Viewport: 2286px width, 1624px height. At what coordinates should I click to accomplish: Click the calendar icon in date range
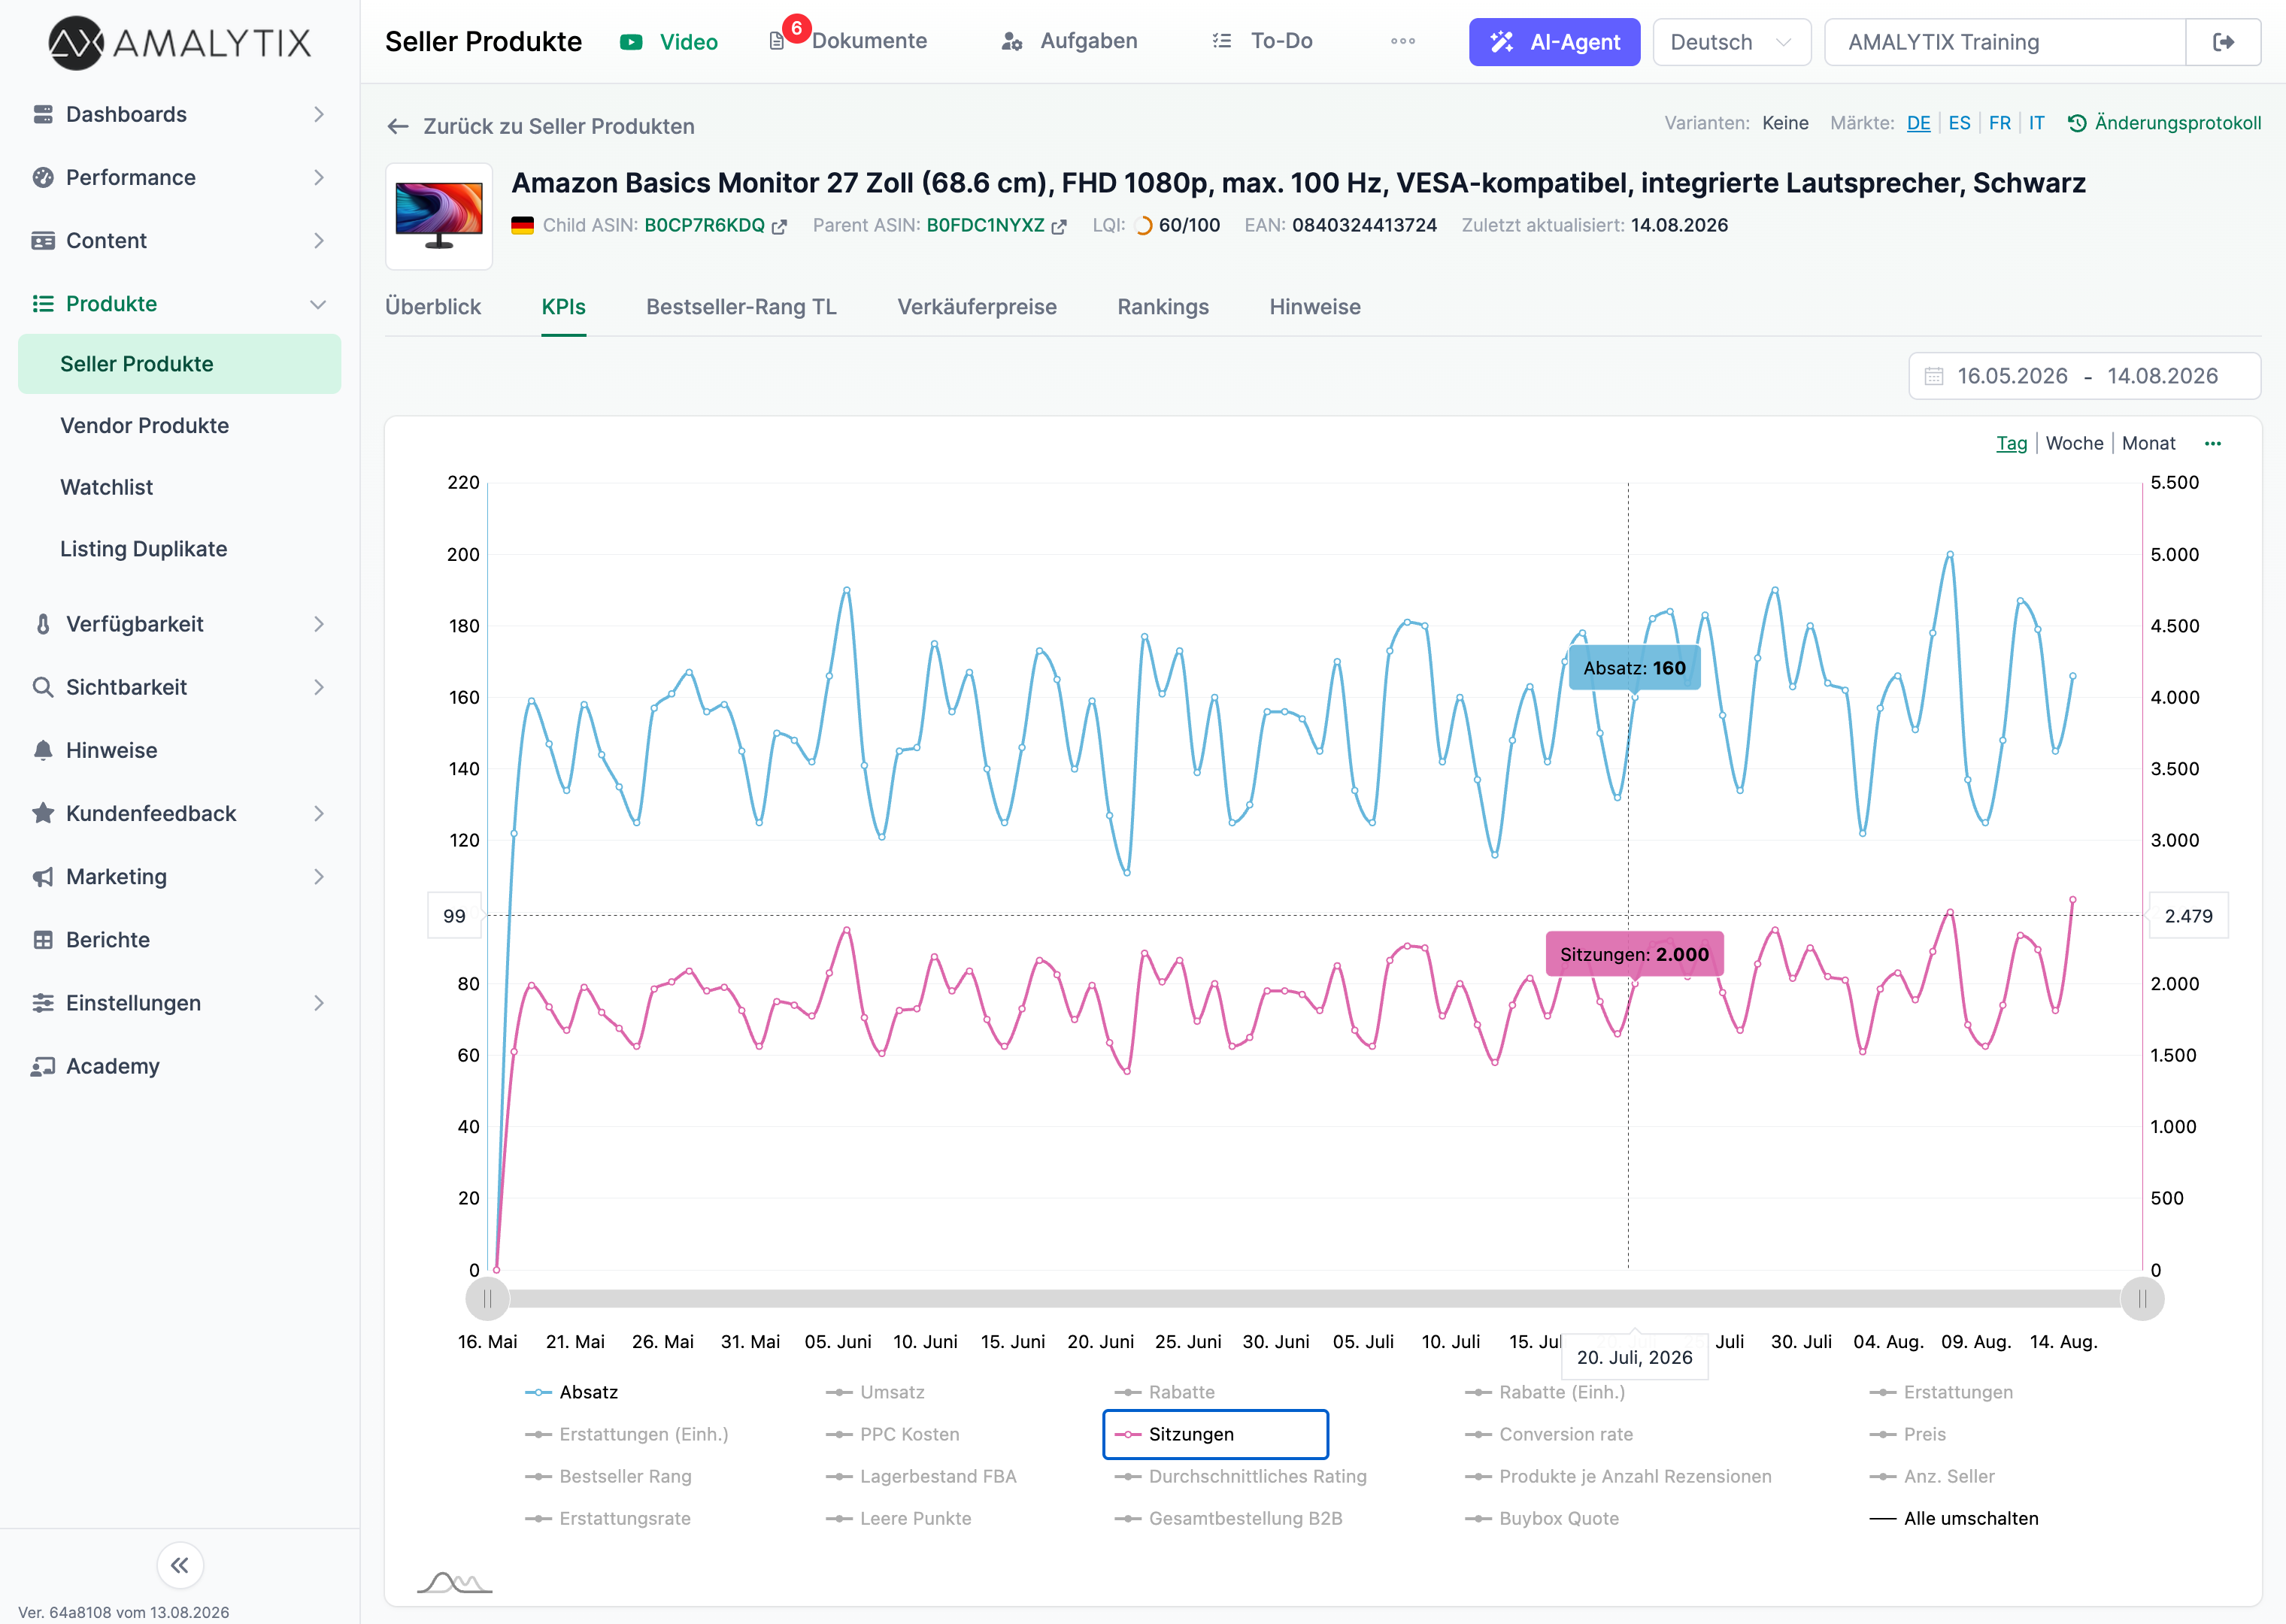(x=1934, y=376)
